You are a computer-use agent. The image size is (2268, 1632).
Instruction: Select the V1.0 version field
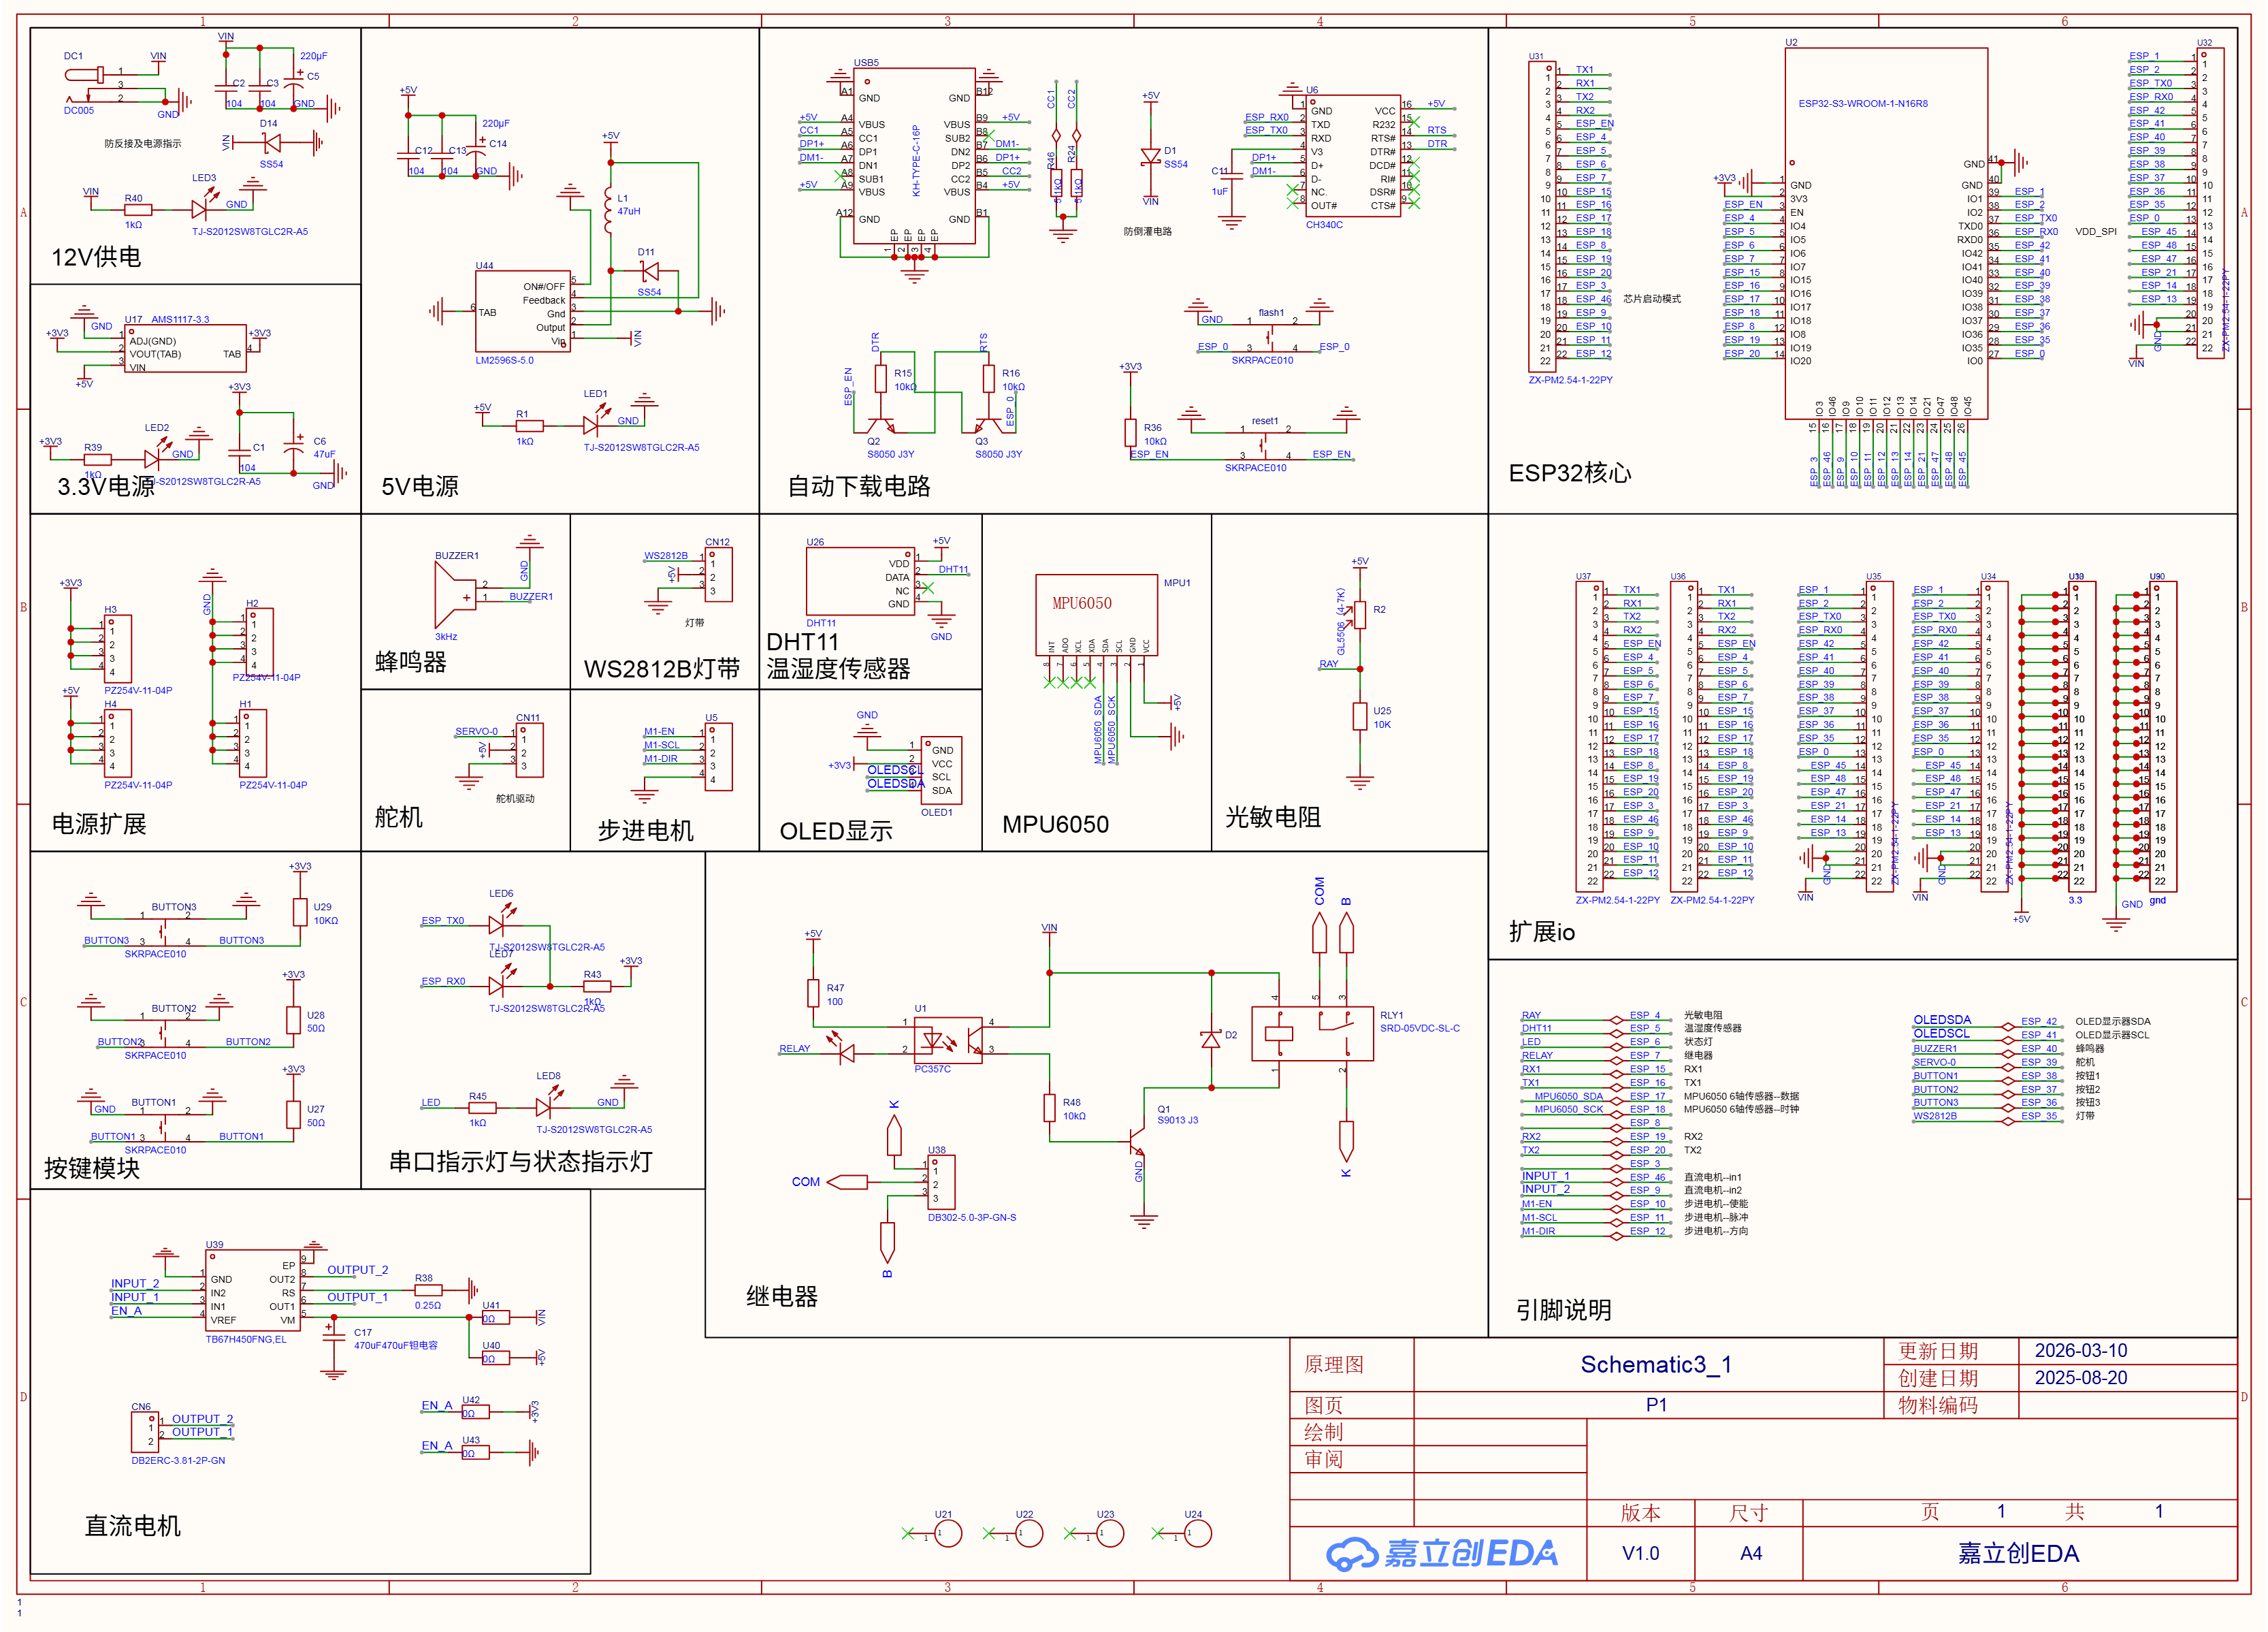pyautogui.click(x=1640, y=1553)
